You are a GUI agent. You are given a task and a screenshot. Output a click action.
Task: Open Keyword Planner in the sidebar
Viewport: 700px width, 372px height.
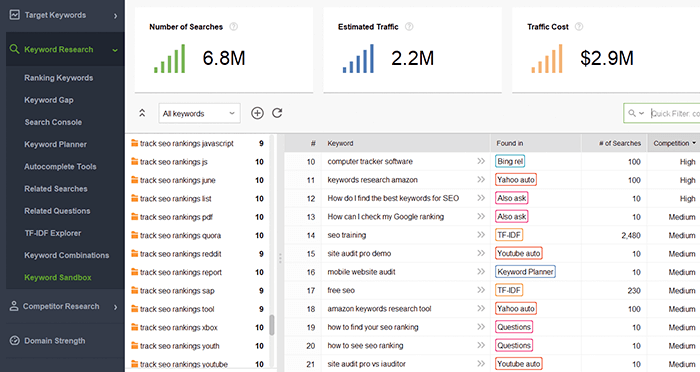point(55,144)
